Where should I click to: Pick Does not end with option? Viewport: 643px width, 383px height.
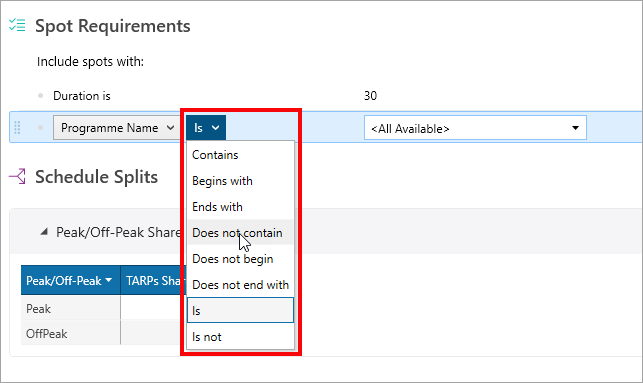tap(240, 285)
